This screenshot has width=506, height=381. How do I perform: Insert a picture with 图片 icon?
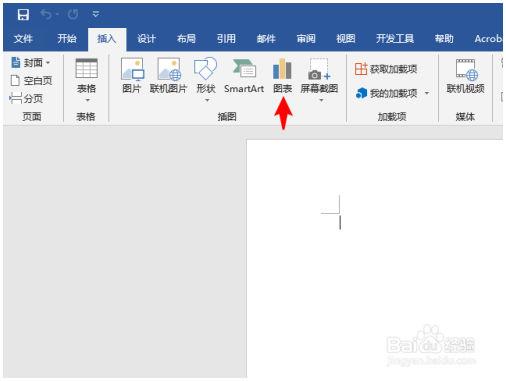pyautogui.click(x=132, y=75)
